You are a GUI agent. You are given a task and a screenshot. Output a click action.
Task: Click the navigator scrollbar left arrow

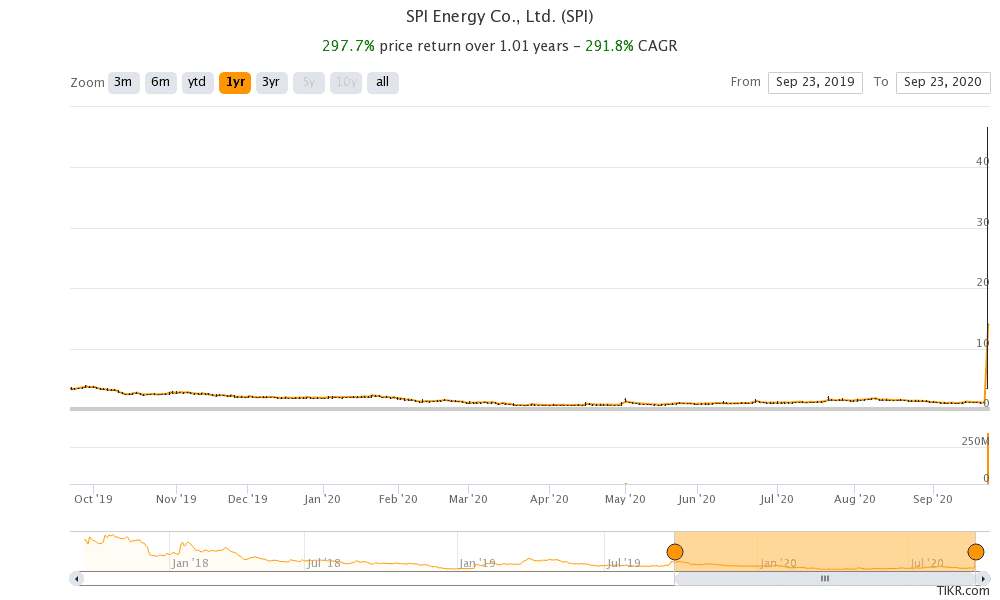pyautogui.click(x=77, y=579)
